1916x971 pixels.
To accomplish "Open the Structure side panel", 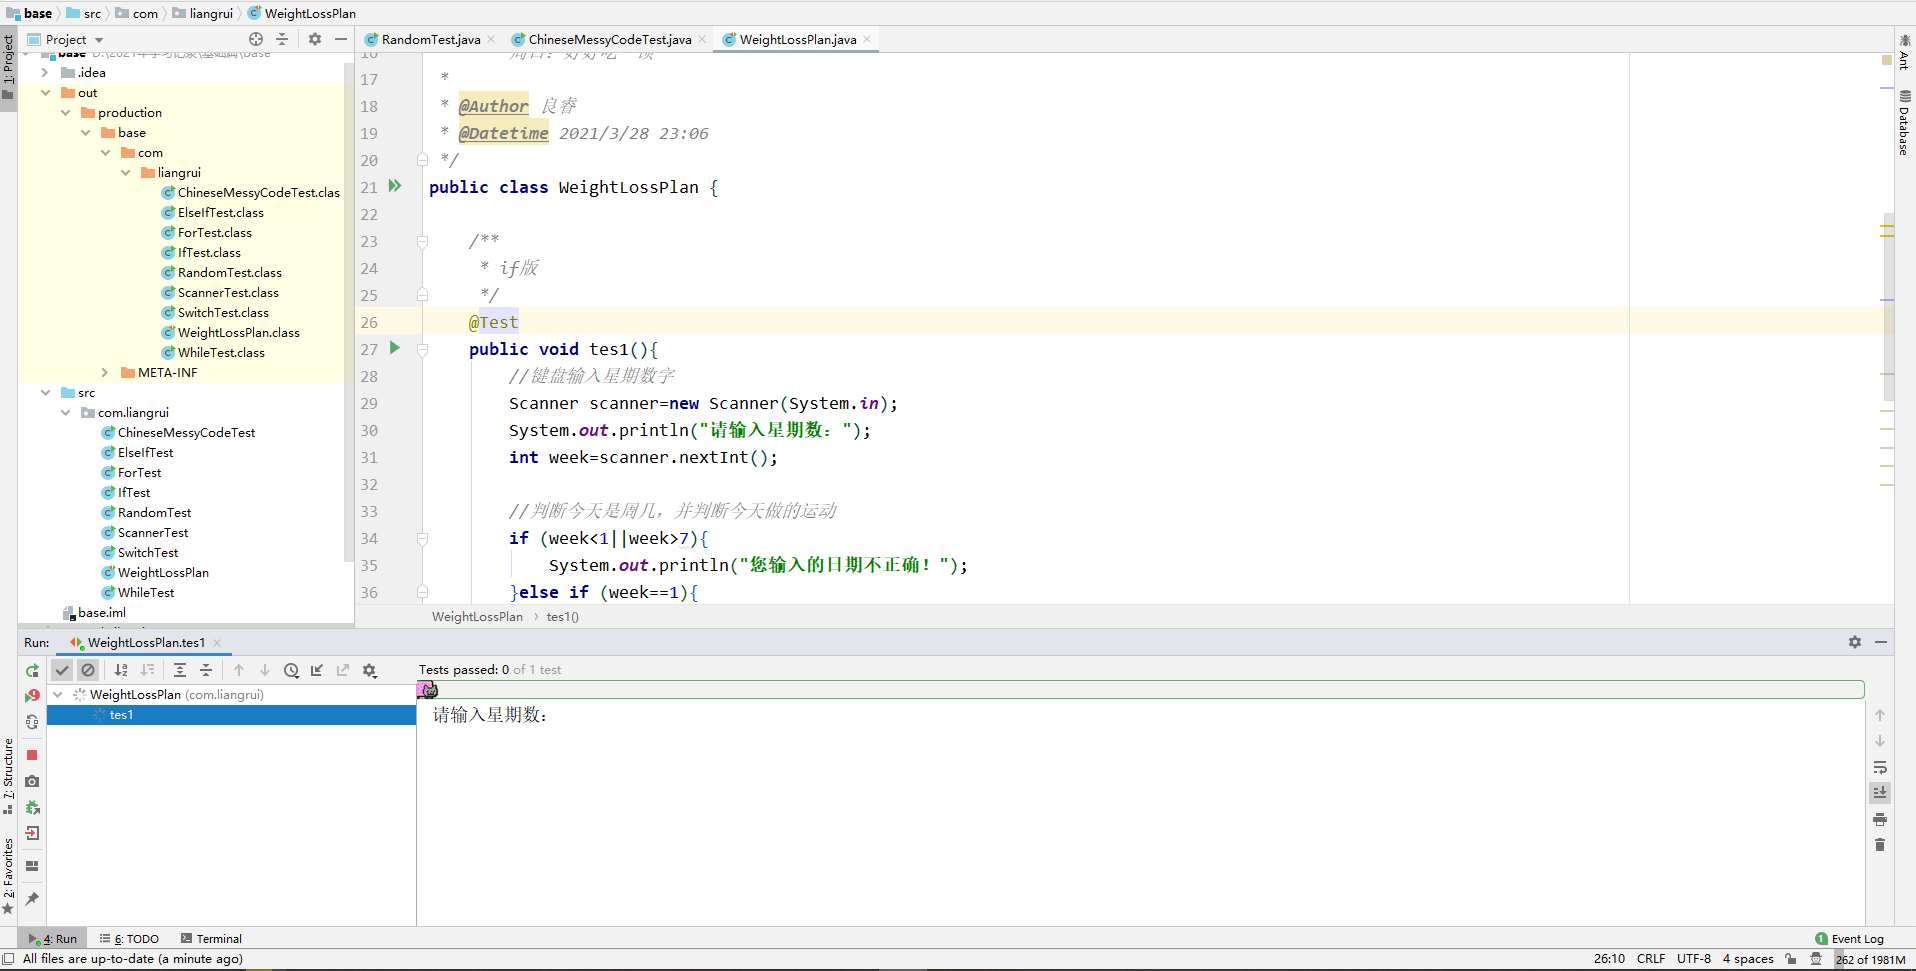I will click(x=8, y=776).
